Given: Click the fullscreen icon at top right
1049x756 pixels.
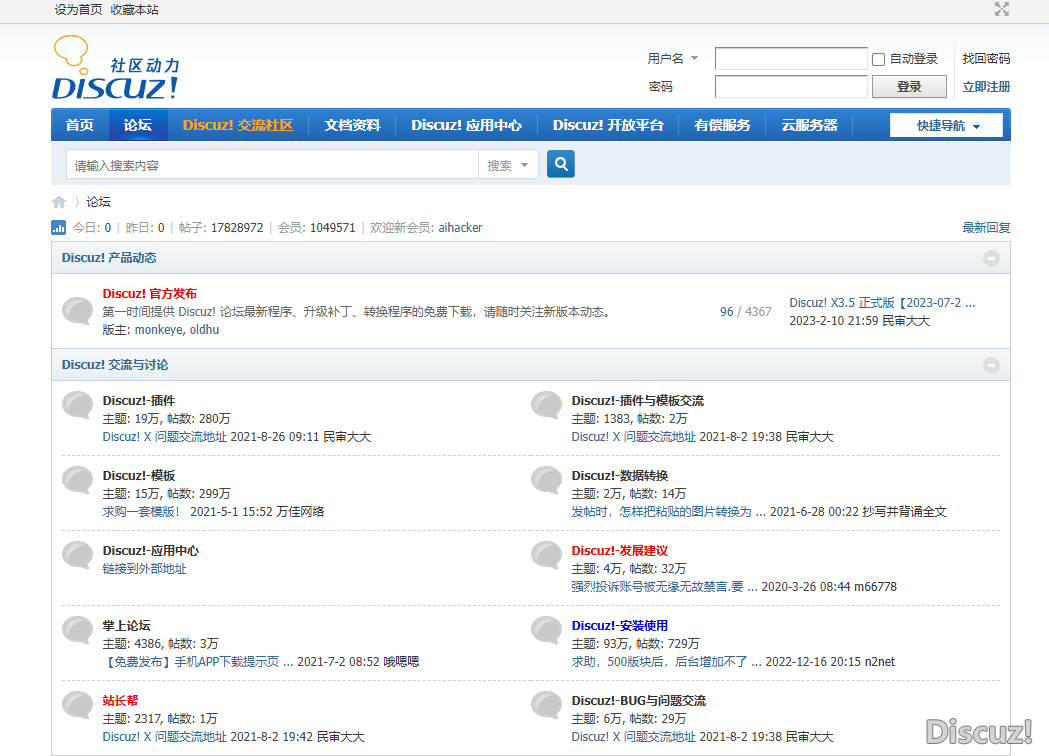Looking at the screenshot, I should click(1001, 10).
